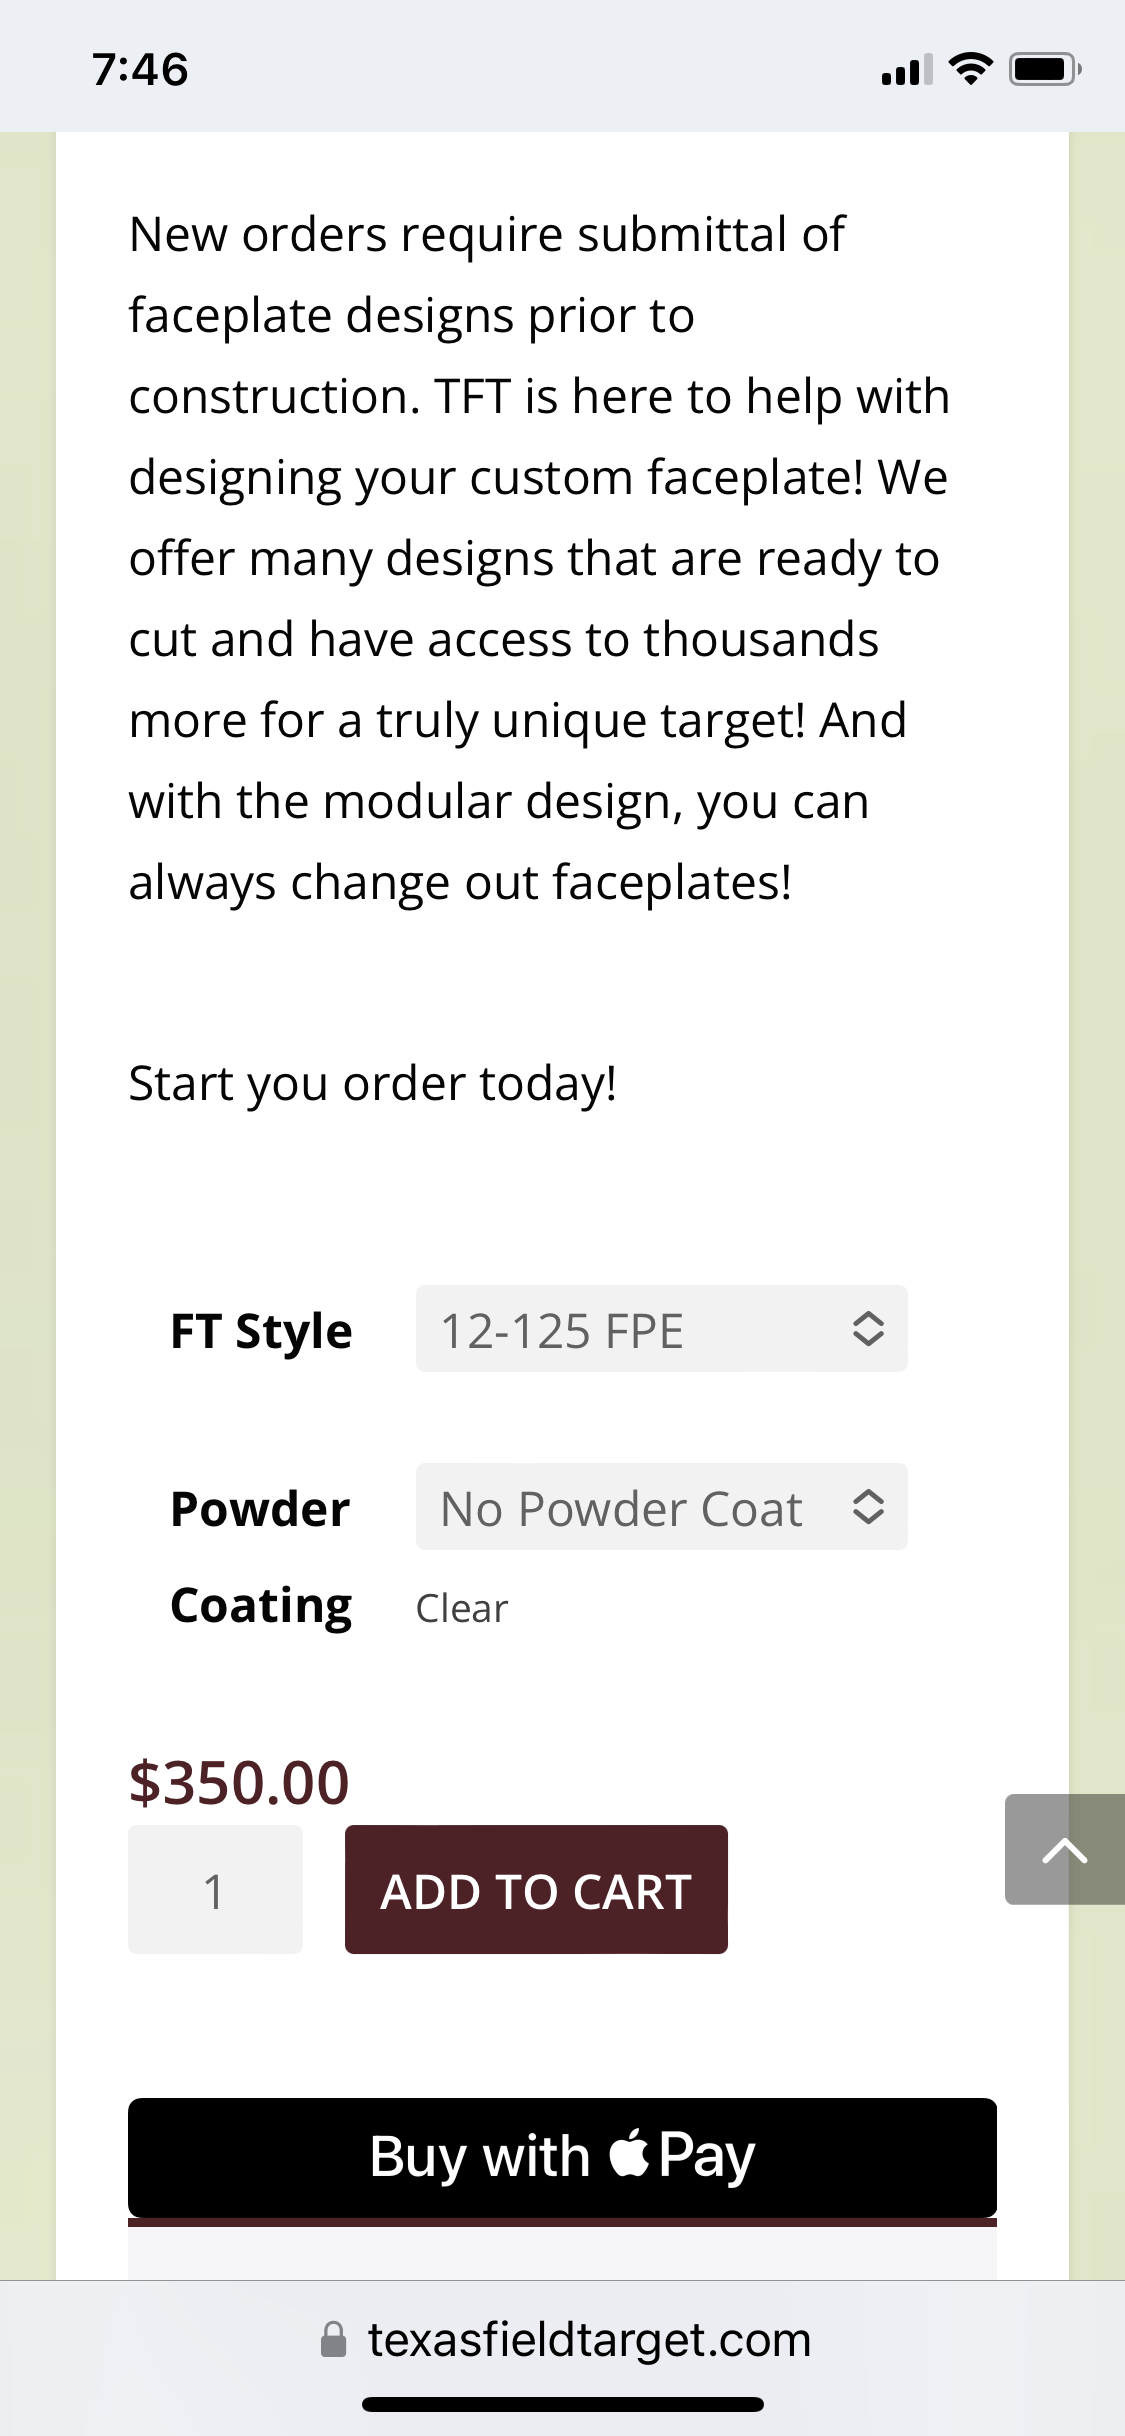The image size is (1125, 2436).
Task: Tap the battery indicator icon
Action: click(x=1045, y=69)
